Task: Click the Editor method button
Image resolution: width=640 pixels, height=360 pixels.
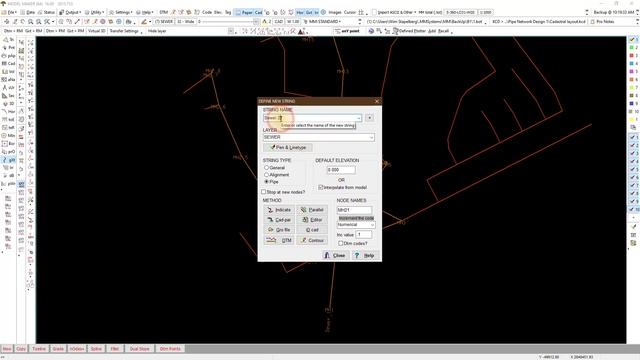Action: point(312,220)
